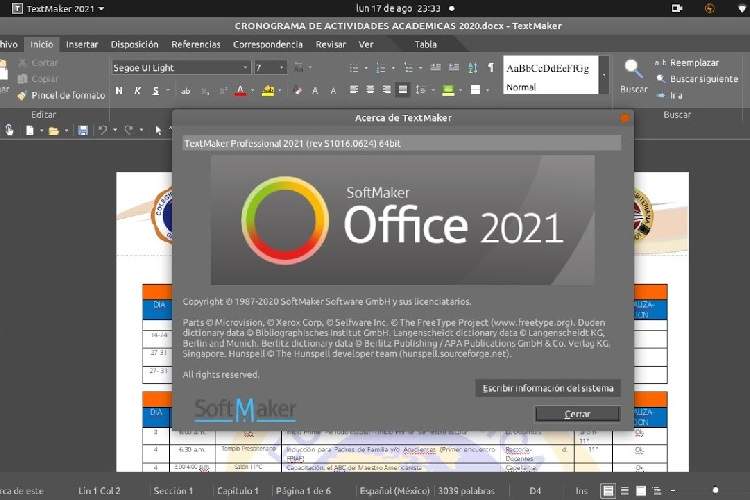Open the Insertar ribbon tab
Screen dimensions: 750x500
pyautogui.click(x=82, y=44)
